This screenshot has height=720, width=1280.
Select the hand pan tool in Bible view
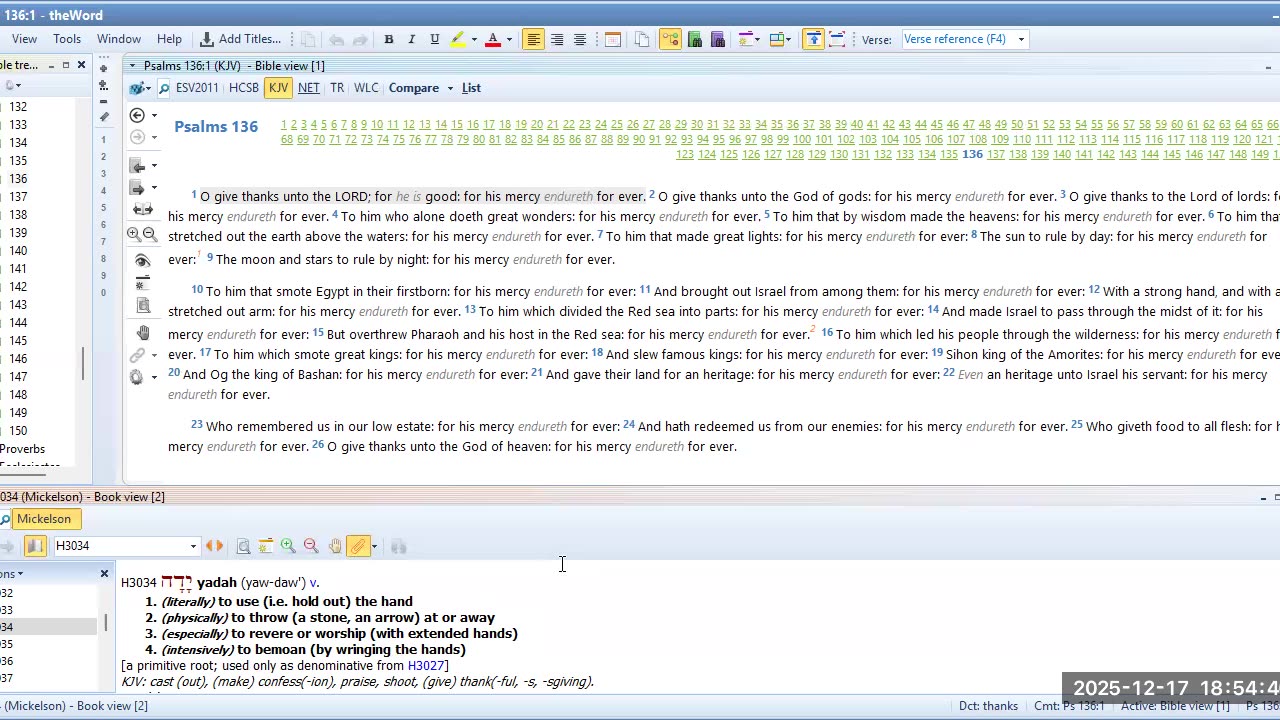point(142,333)
